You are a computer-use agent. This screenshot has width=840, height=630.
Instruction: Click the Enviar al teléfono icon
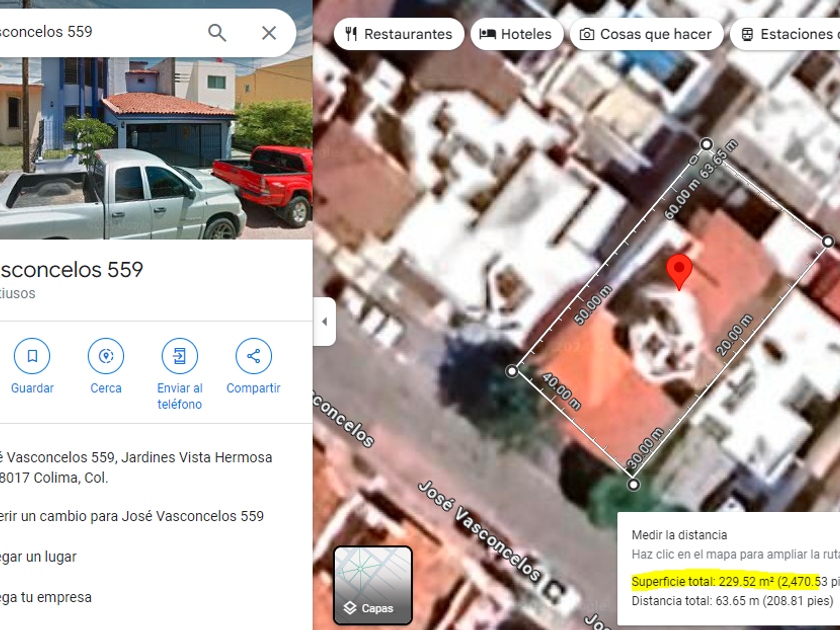tap(179, 356)
